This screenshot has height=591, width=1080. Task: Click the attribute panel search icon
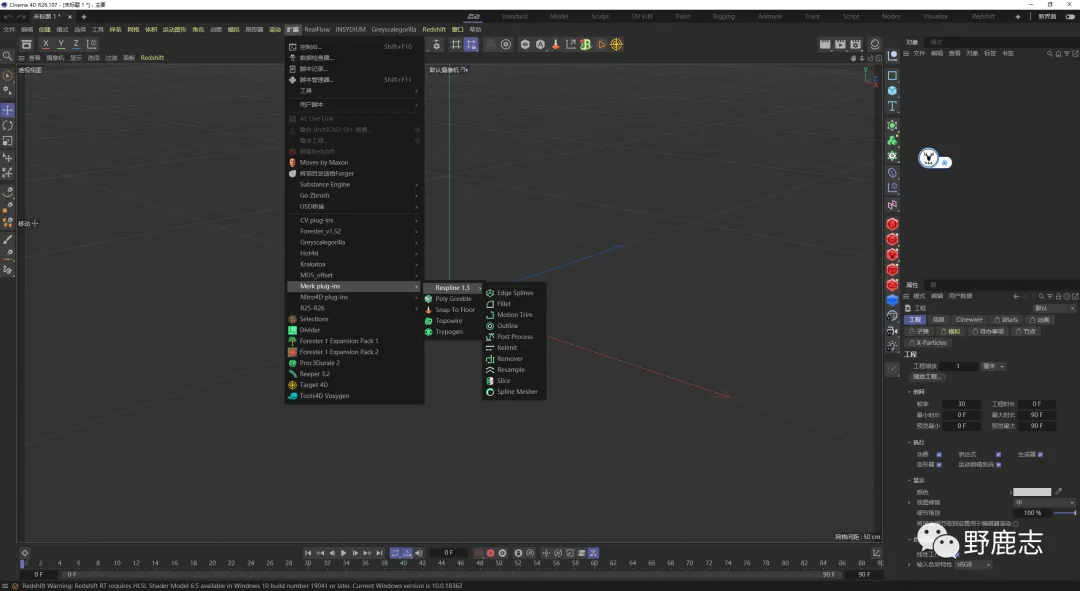point(1041,296)
